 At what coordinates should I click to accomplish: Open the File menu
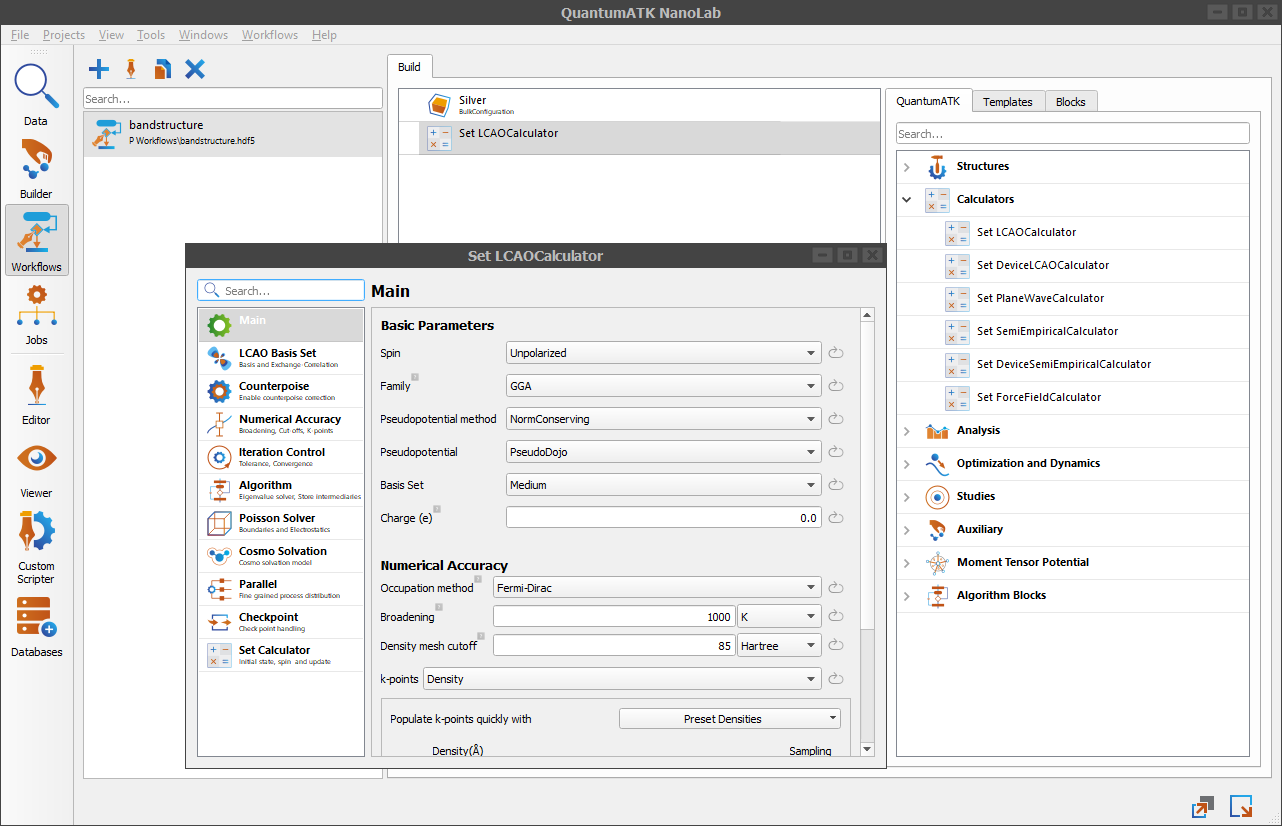[20, 35]
